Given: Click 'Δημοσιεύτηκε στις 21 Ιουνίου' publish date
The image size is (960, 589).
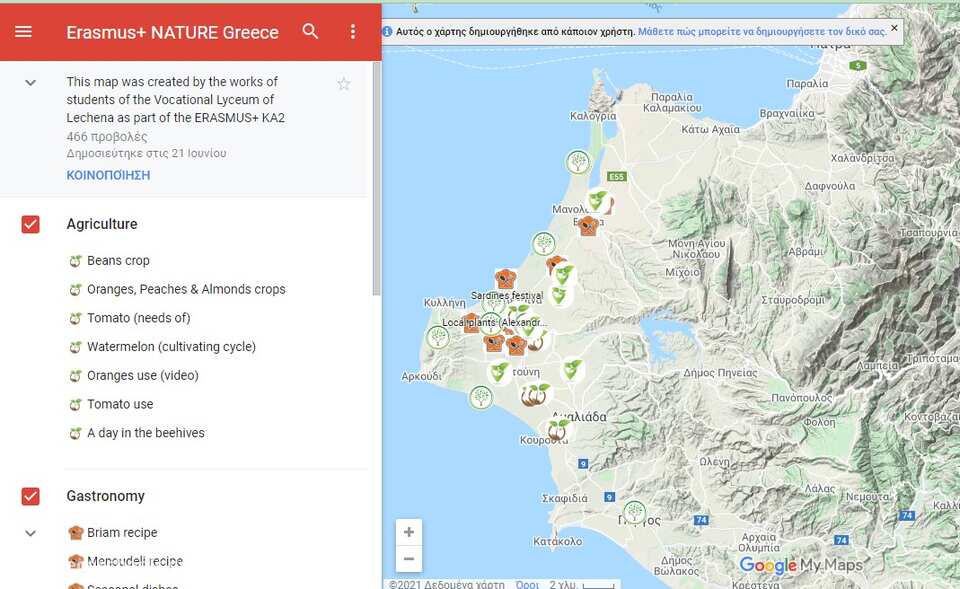Looking at the screenshot, I should pyautogui.click(x=146, y=153).
